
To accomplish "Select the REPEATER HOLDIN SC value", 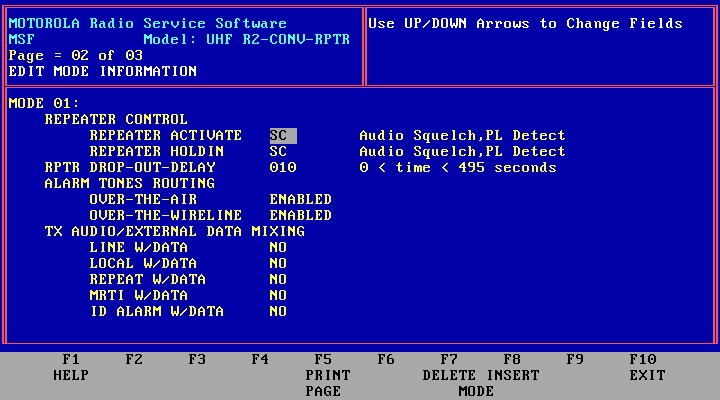I will point(278,152).
